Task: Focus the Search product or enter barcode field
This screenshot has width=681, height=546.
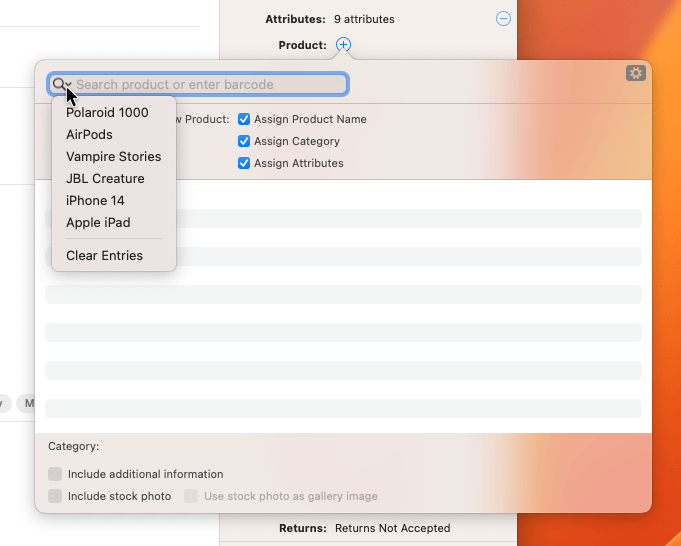Action: [x=198, y=84]
